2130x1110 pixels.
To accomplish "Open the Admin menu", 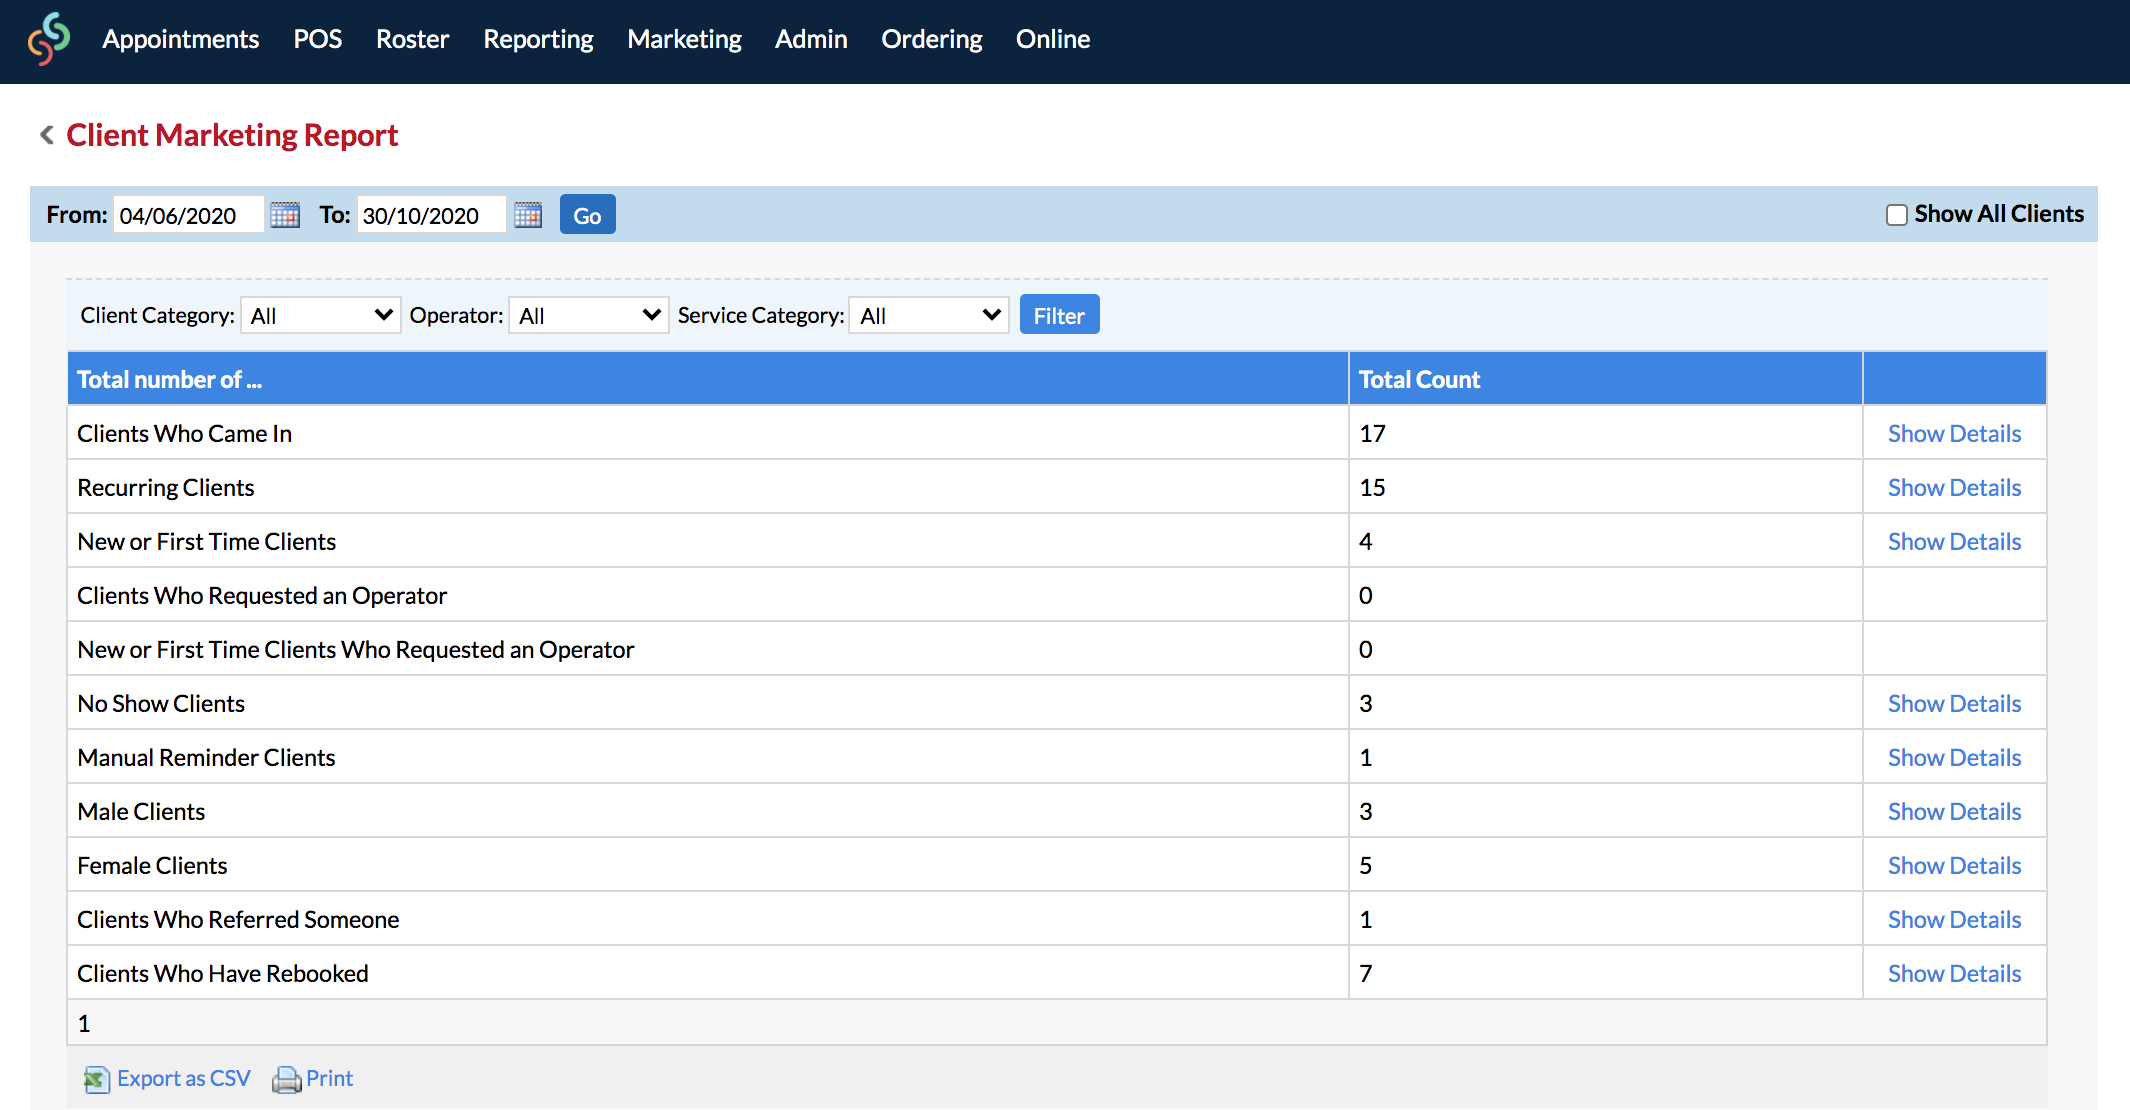I will 811,39.
